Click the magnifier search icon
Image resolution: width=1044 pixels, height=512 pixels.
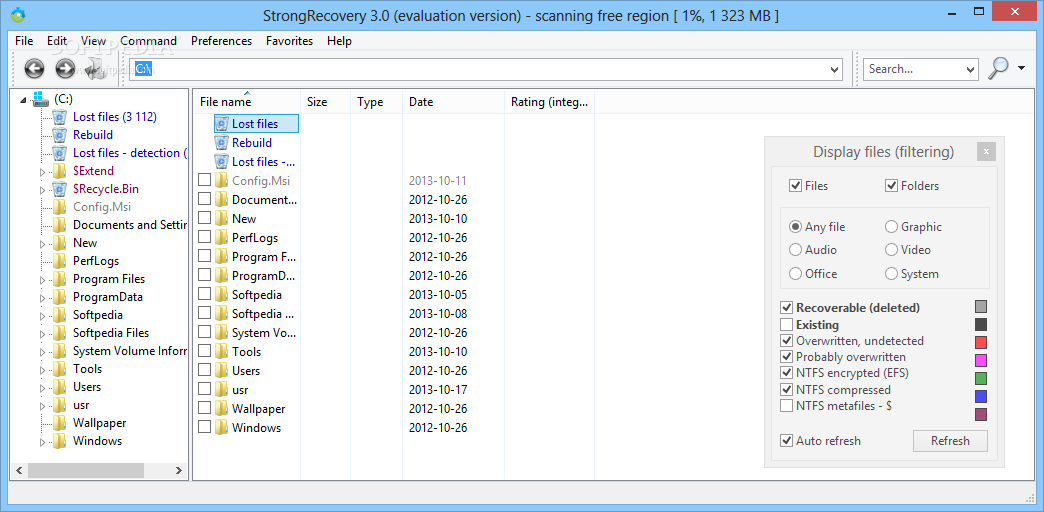[998, 69]
